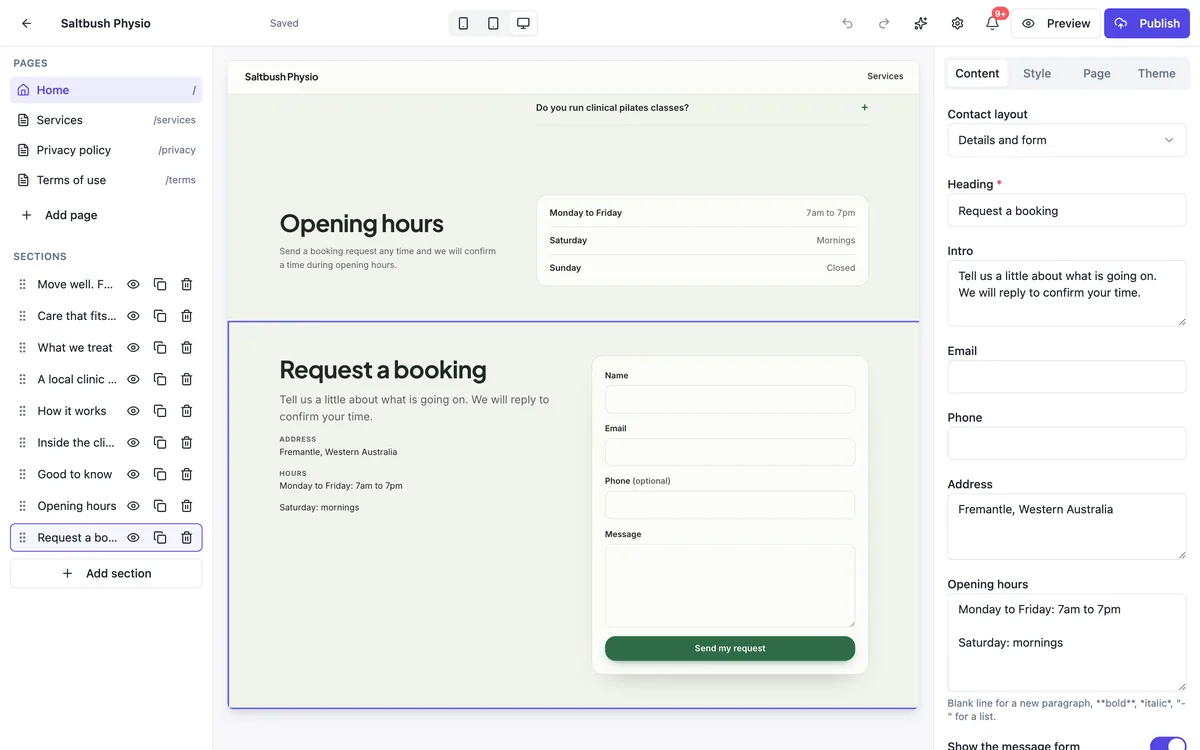Open notifications bell
1200x750 pixels.
click(992, 23)
